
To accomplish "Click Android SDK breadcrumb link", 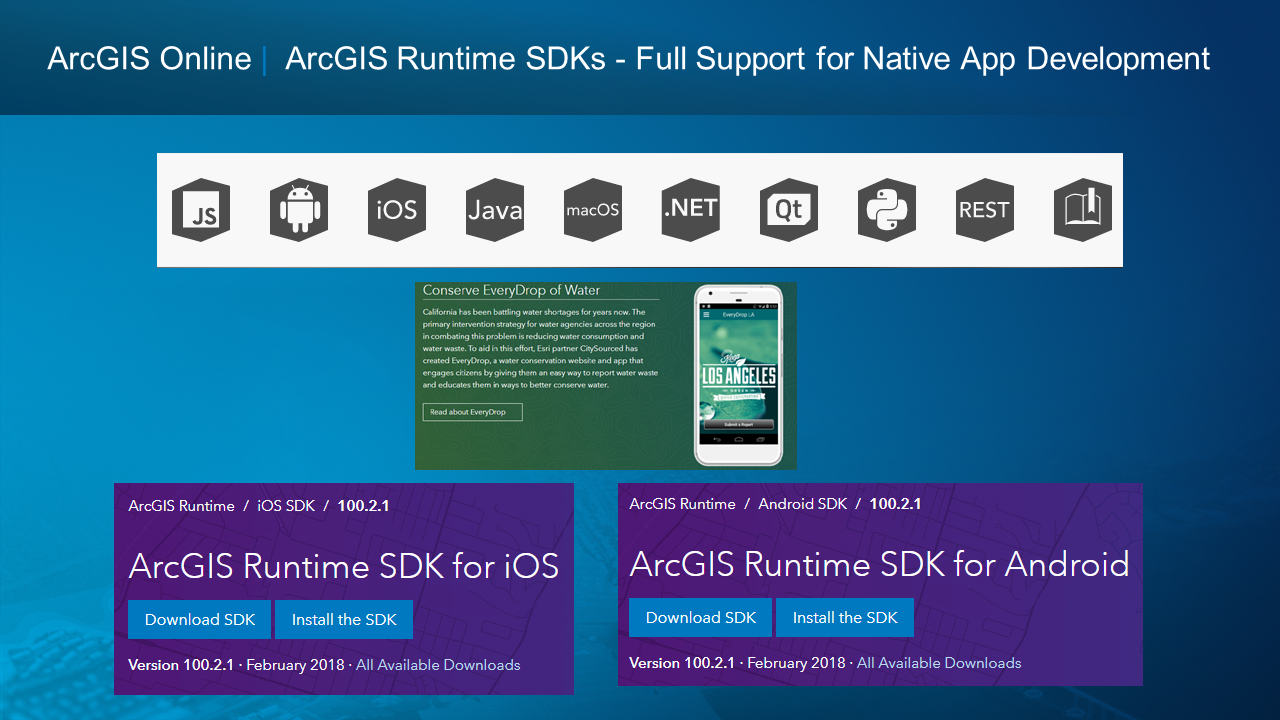I will click(802, 504).
